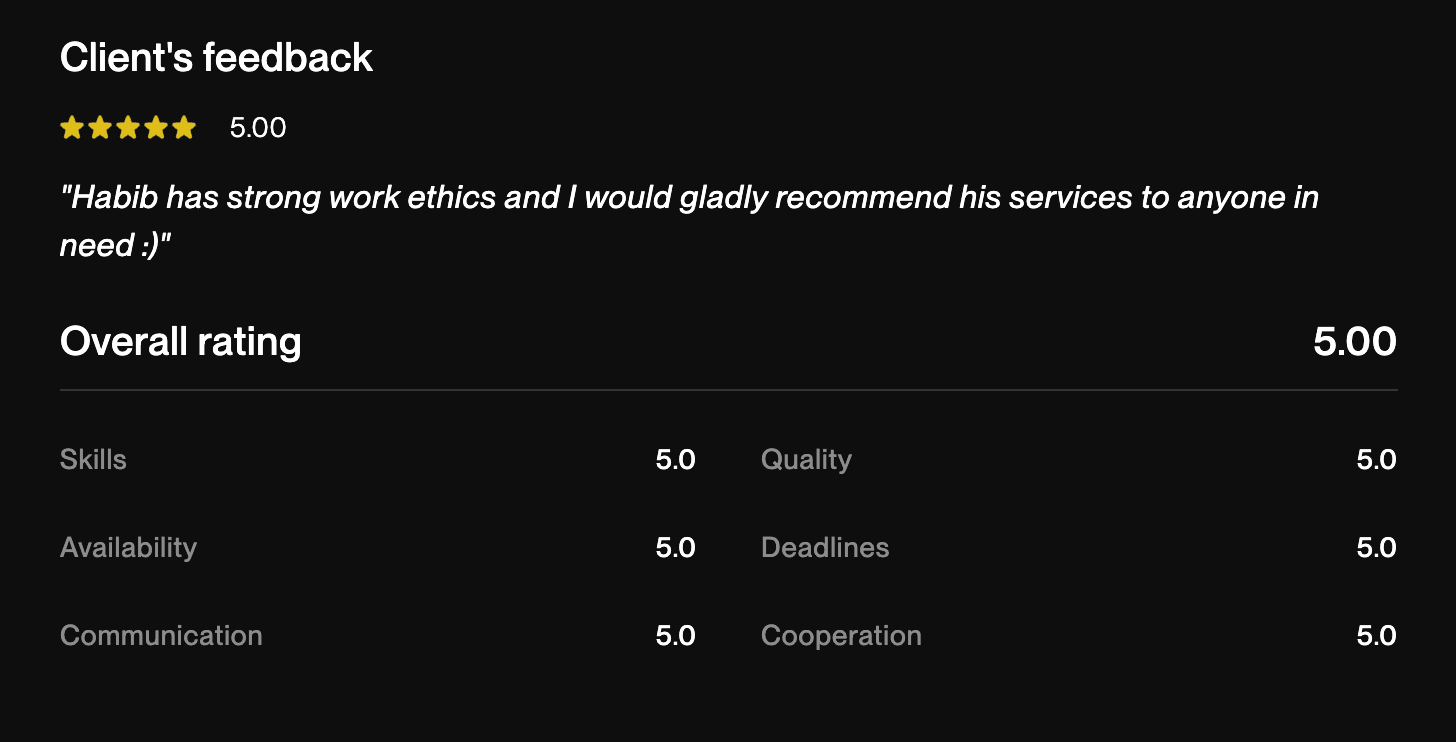Select the Quality 5.0 score
The image size is (1456, 742).
pyautogui.click(x=1376, y=460)
